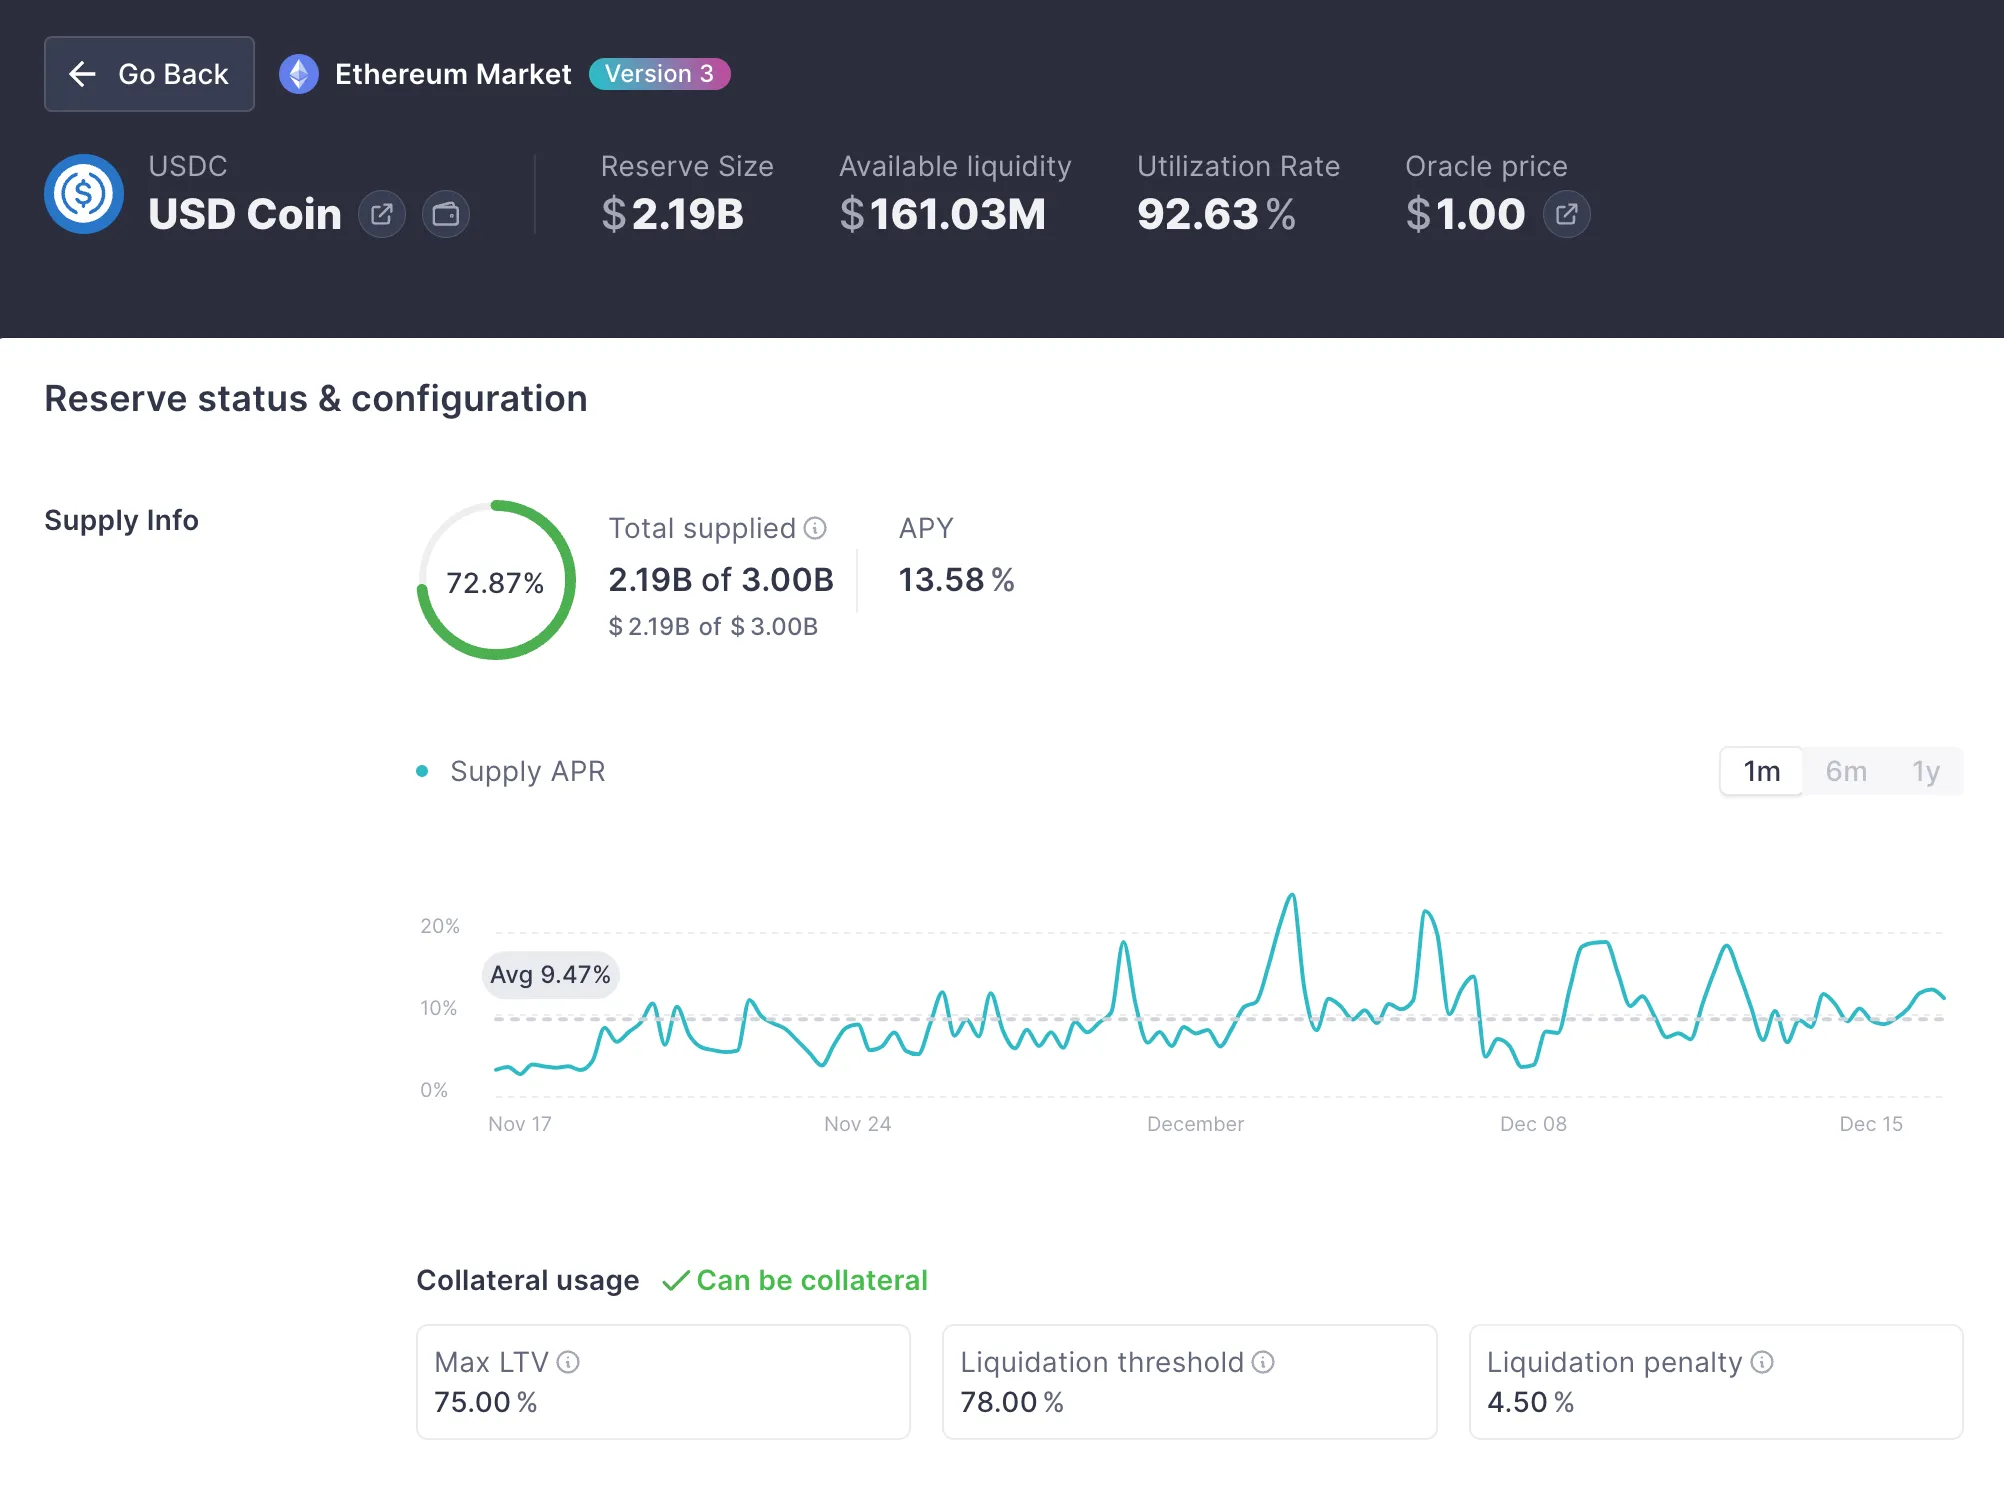Image resolution: width=2004 pixels, height=1494 pixels.
Task: Click the Dec 08 axis label
Action: (1533, 1124)
